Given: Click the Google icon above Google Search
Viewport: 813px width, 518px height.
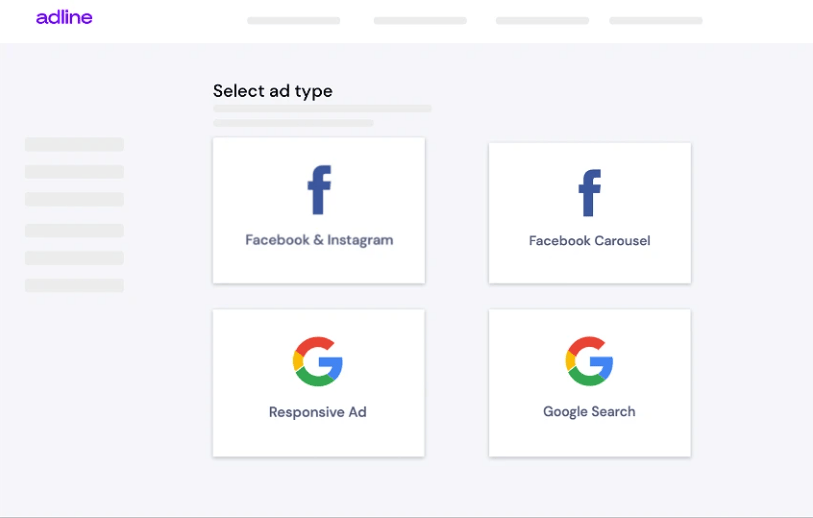Looking at the screenshot, I should (589, 361).
